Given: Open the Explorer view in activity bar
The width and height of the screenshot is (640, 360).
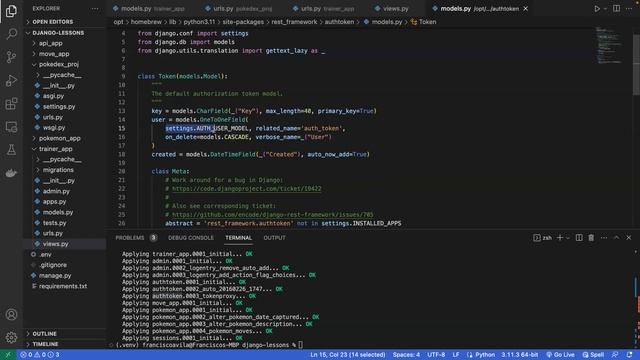Looking at the screenshot, I should pos(11,11).
